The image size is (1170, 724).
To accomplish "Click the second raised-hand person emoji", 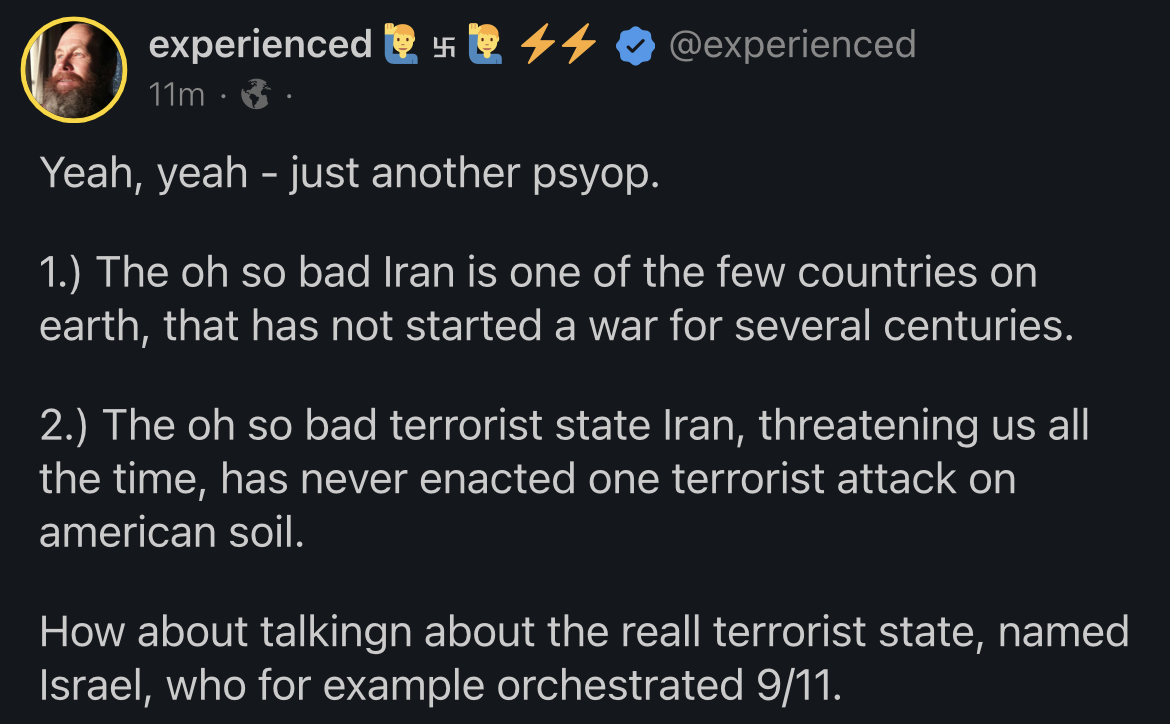I will [483, 45].
